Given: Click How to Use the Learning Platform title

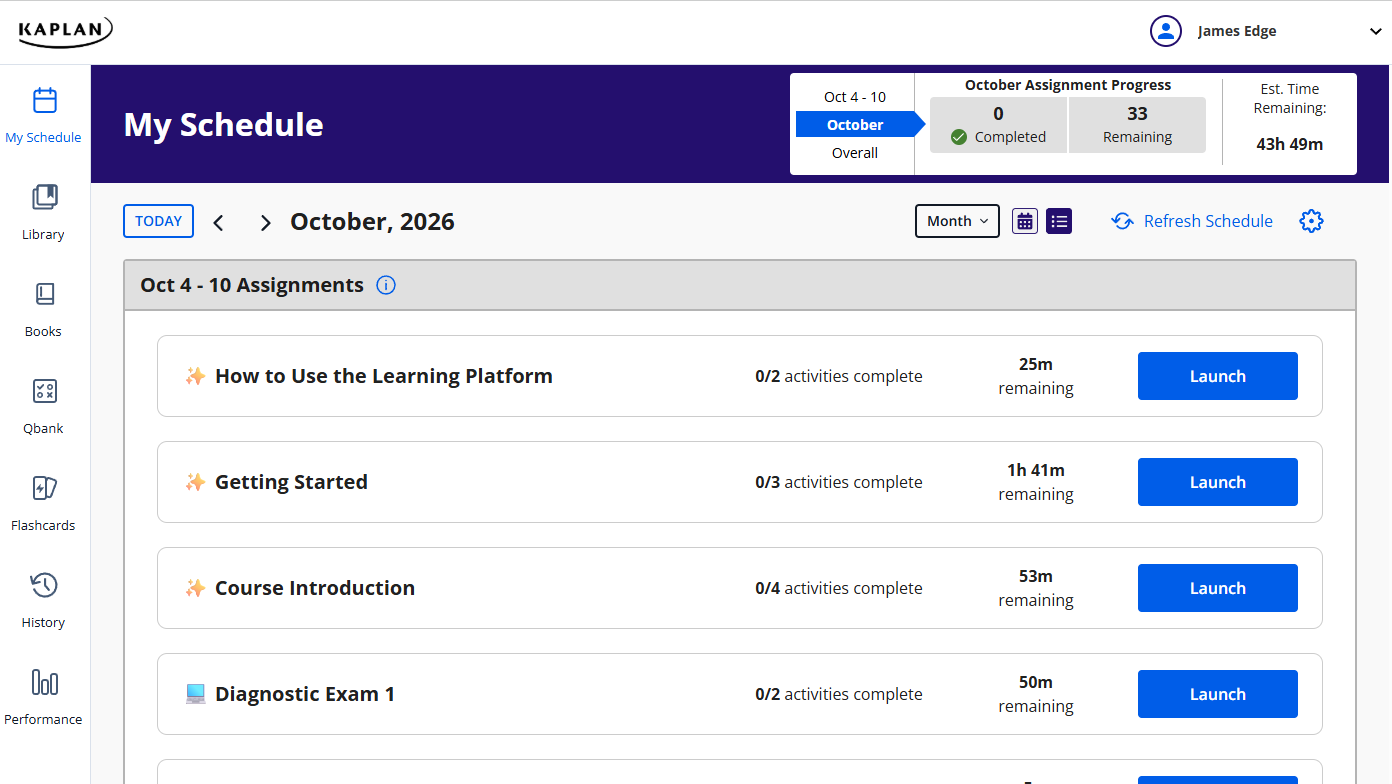Looking at the screenshot, I should 384,376.
